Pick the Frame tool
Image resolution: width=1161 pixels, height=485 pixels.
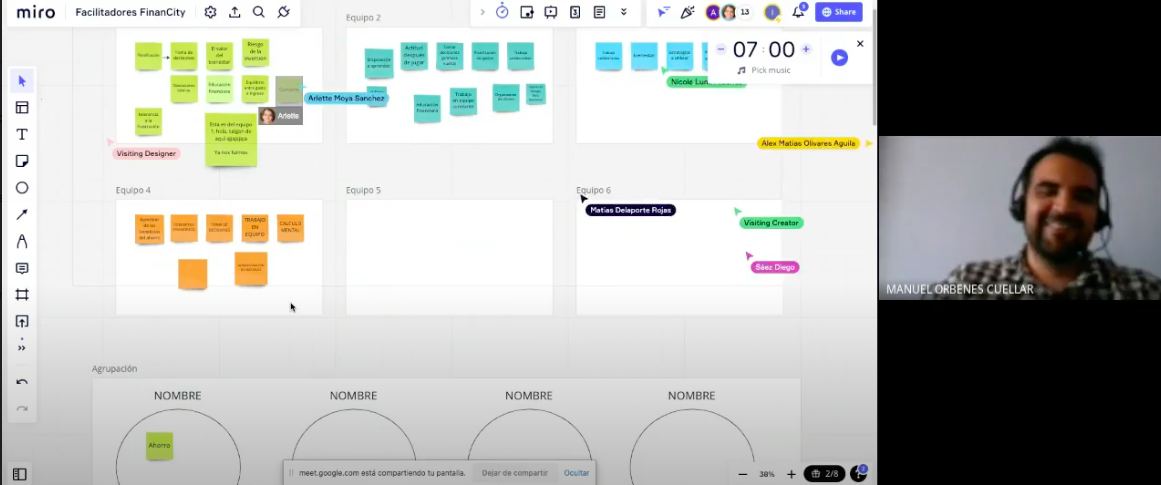click(x=22, y=295)
